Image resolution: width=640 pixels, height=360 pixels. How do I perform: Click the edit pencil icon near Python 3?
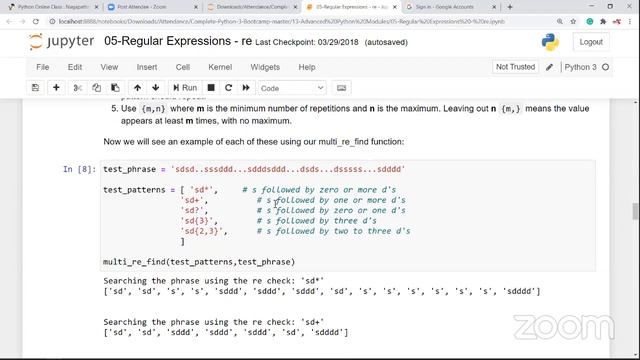pos(549,67)
